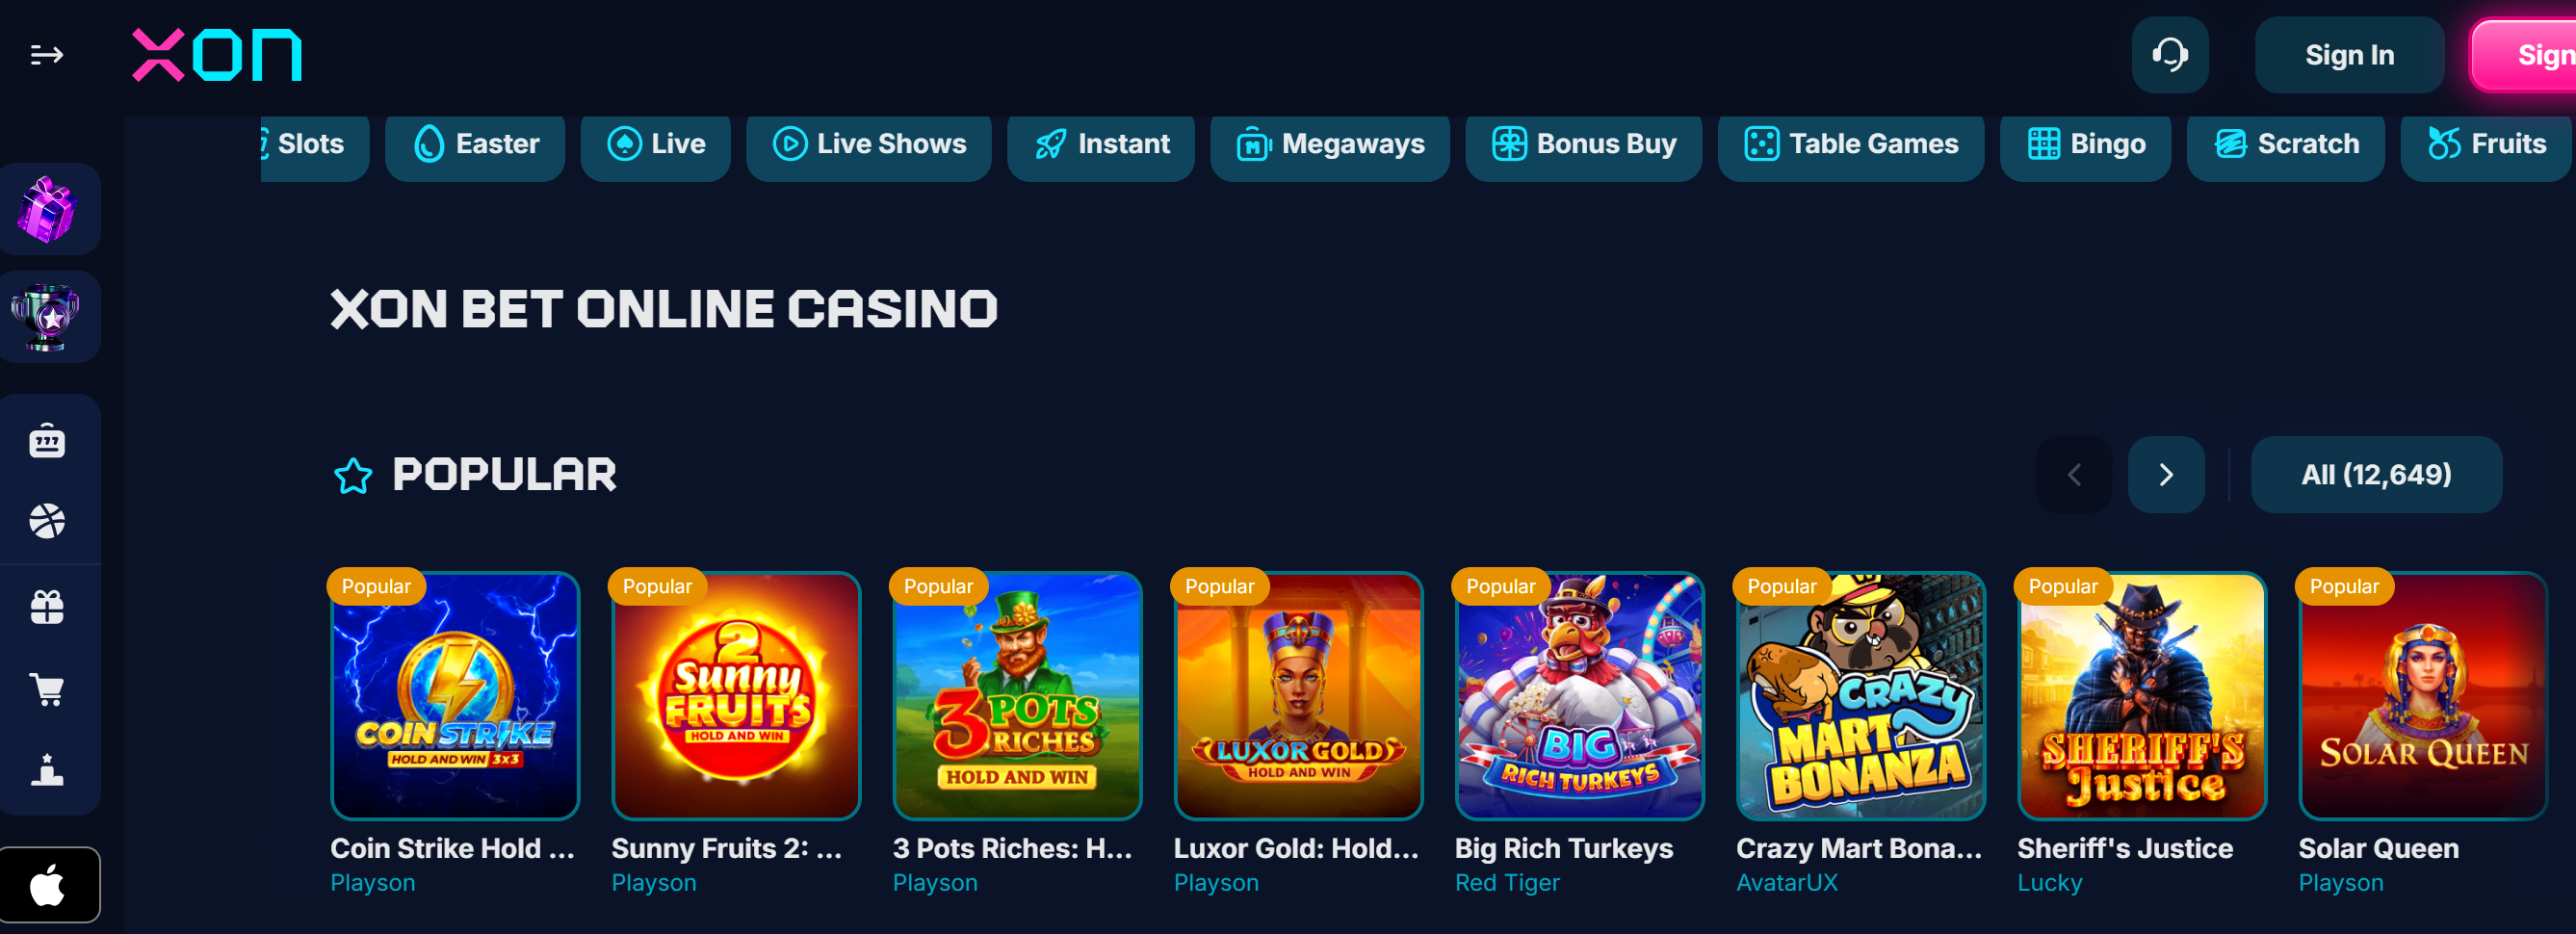Select the slot machine casino sidebar icon
2576x934 pixels.
tap(47, 441)
